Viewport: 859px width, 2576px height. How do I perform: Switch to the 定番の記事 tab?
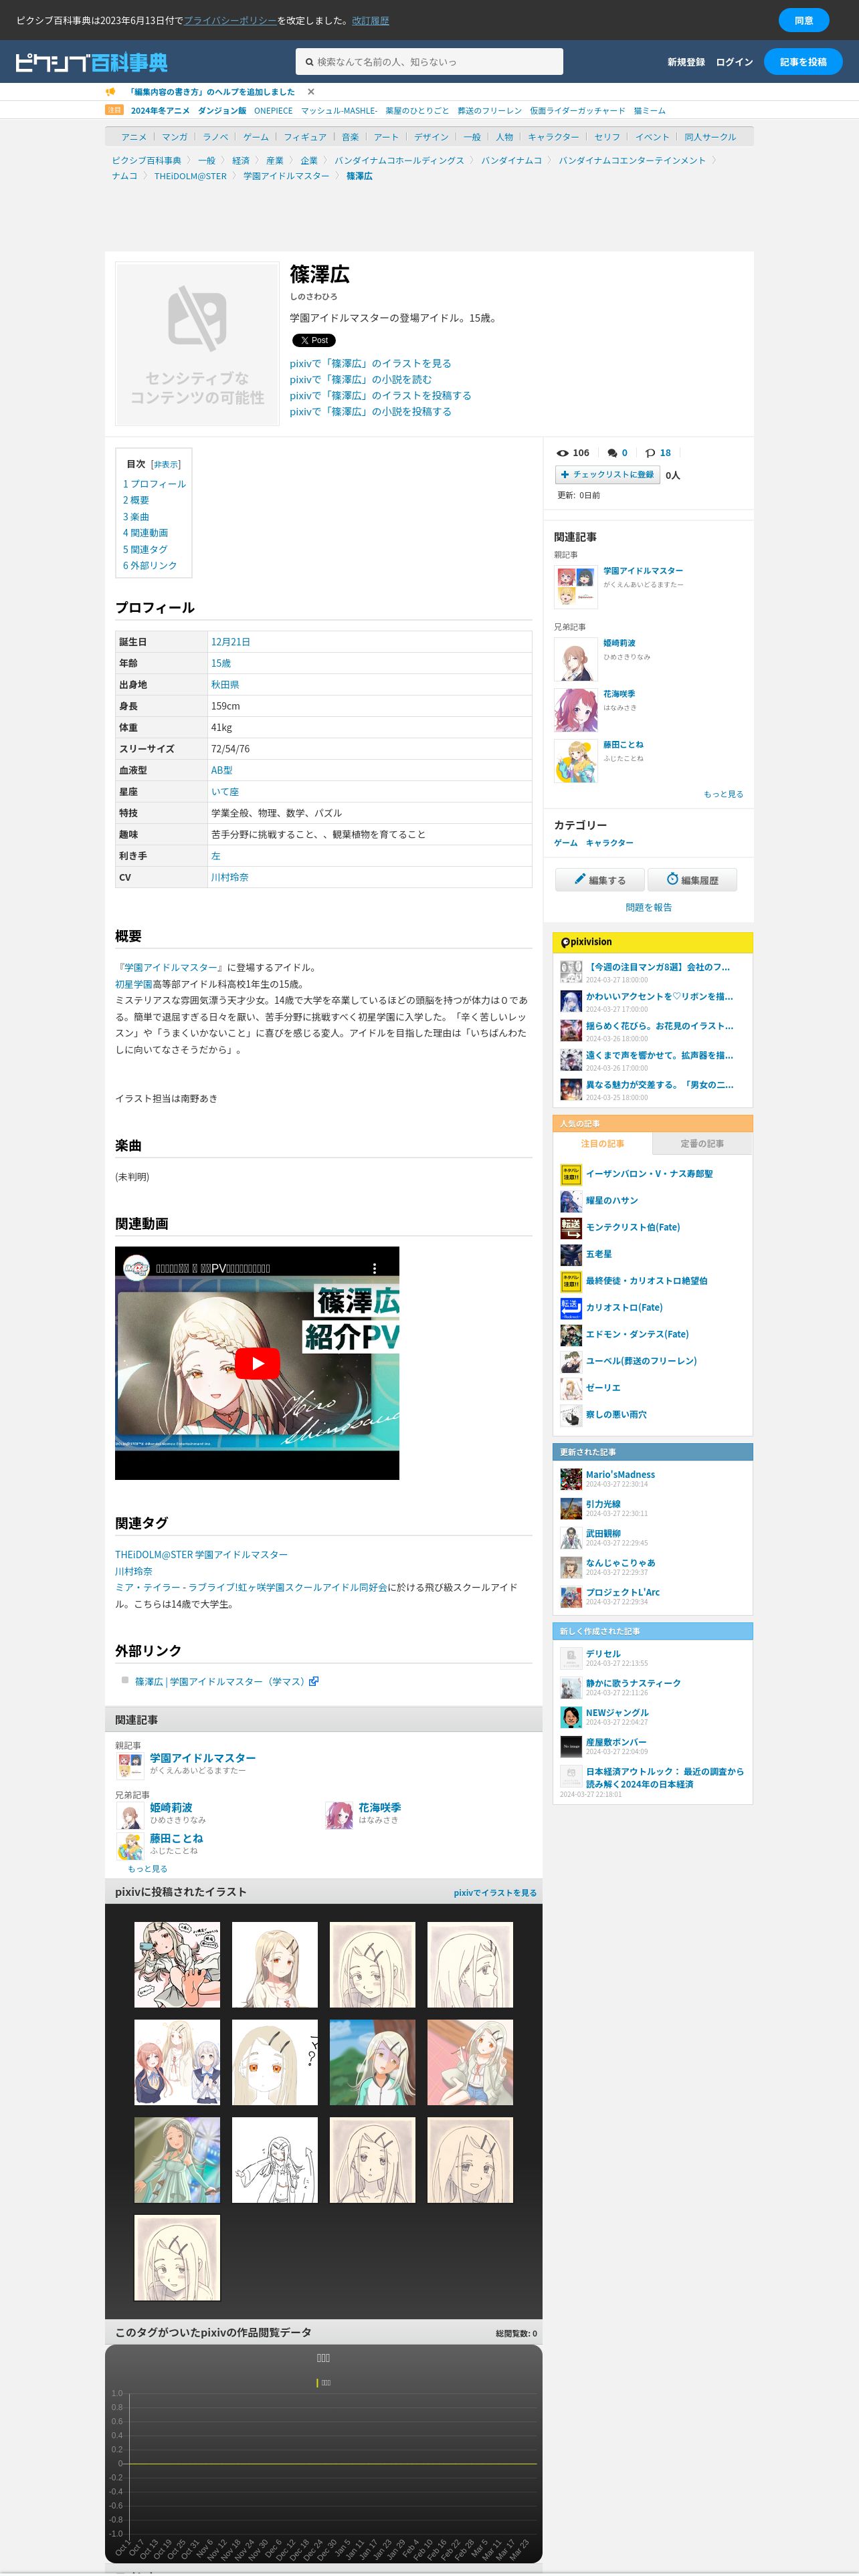[x=702, y=1143]
